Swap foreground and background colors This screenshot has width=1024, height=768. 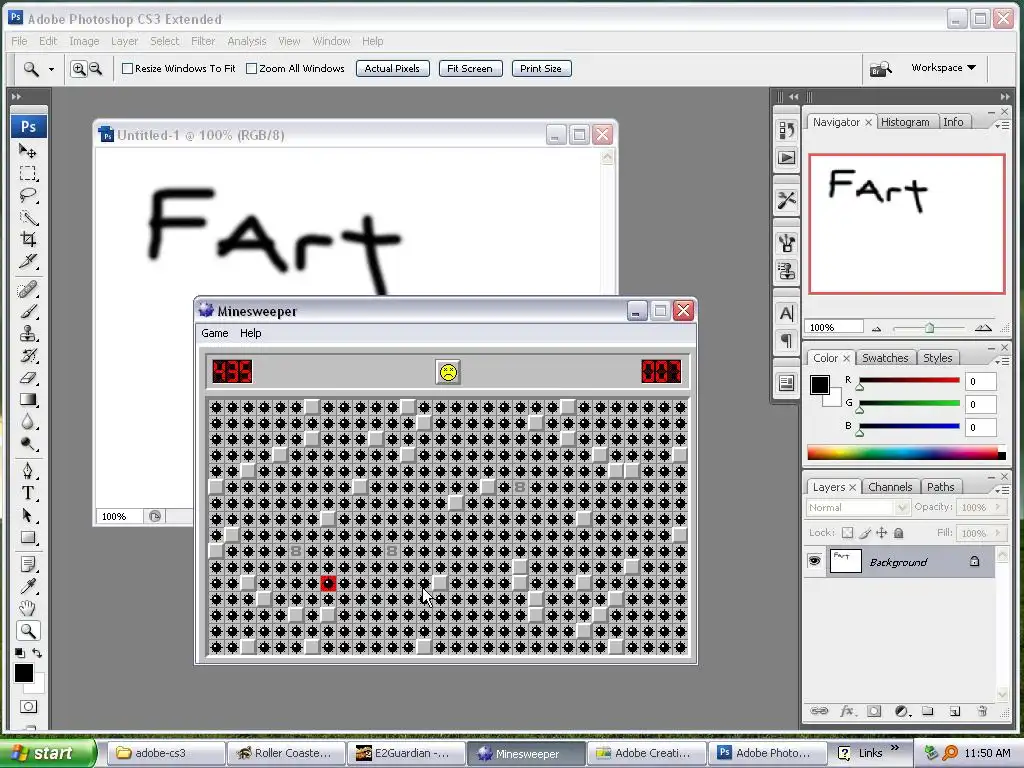pos(37,652)
